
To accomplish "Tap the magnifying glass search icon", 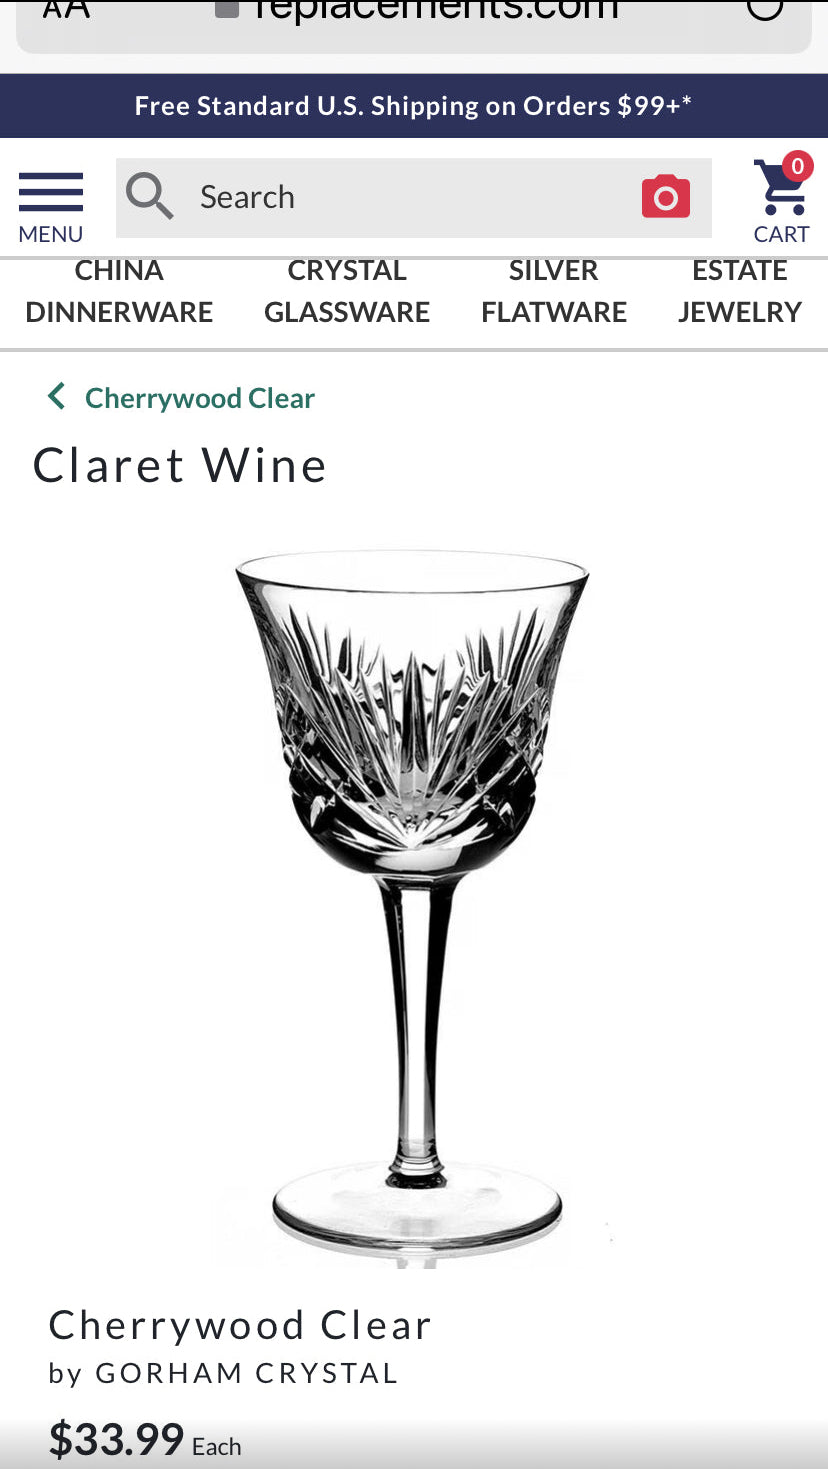I will 149,196.
